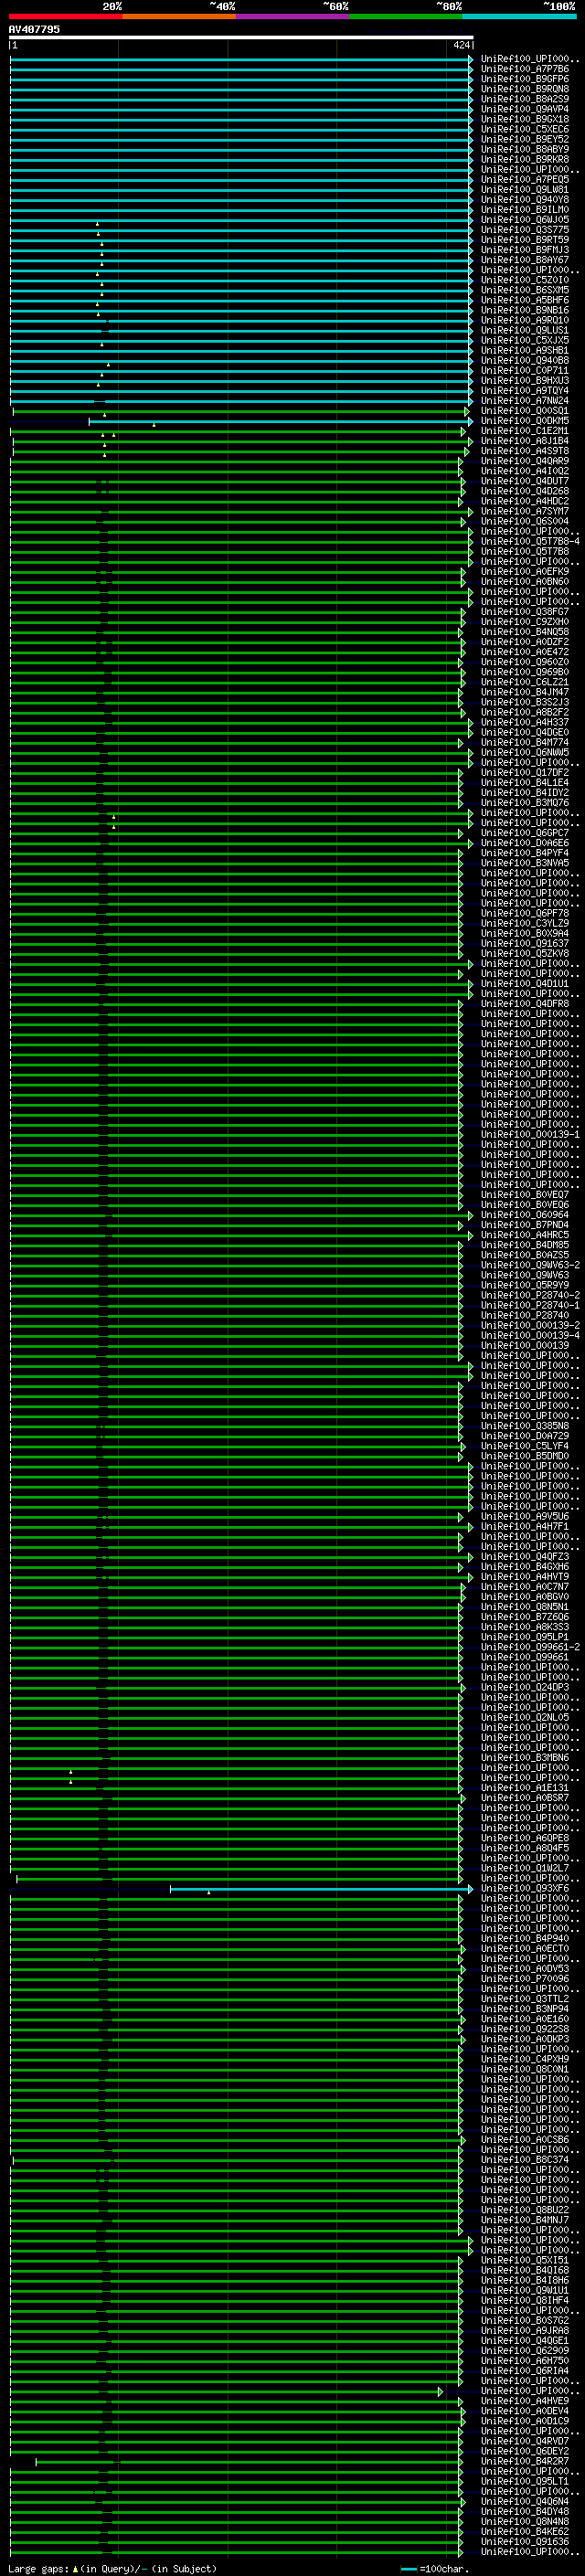Click hit label UniRef100_A9SHB1
Image resolution: width=585 pixels, height=2576 pixels.
(525, 350)
